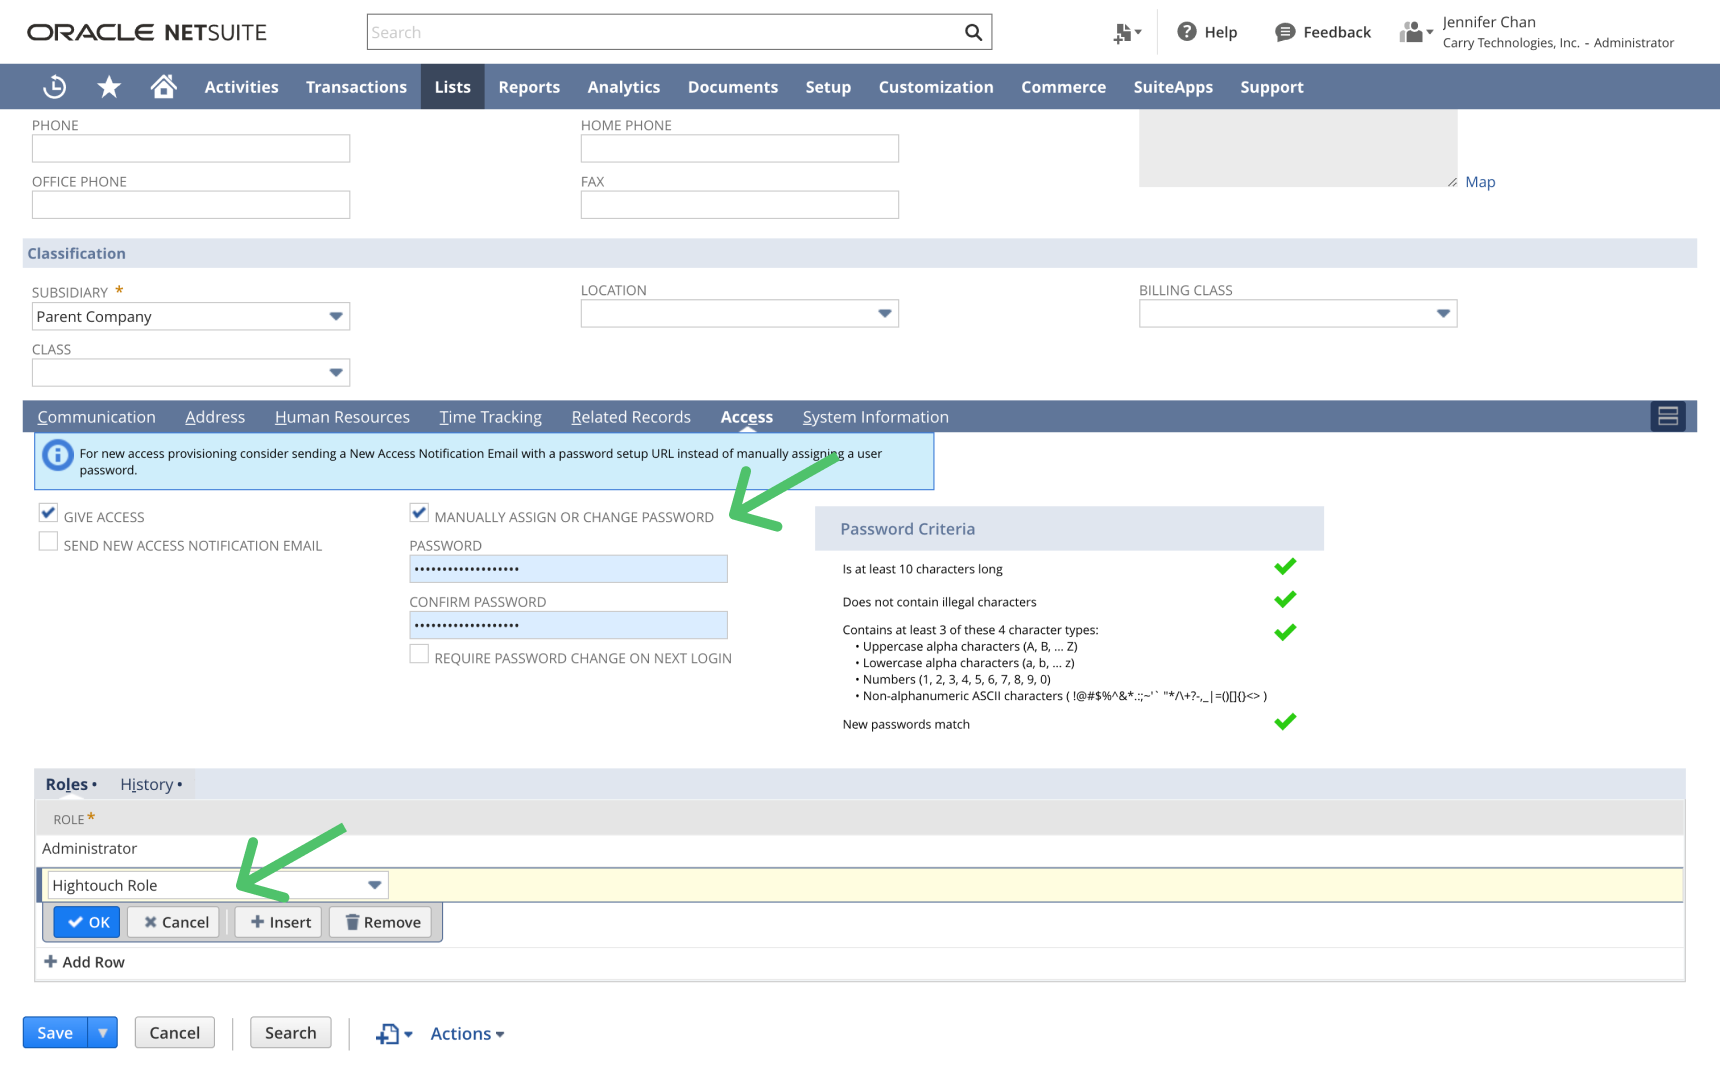Click the Phone input field
The width and height of the screenshot is (1720, 1075).
[191, 148]
